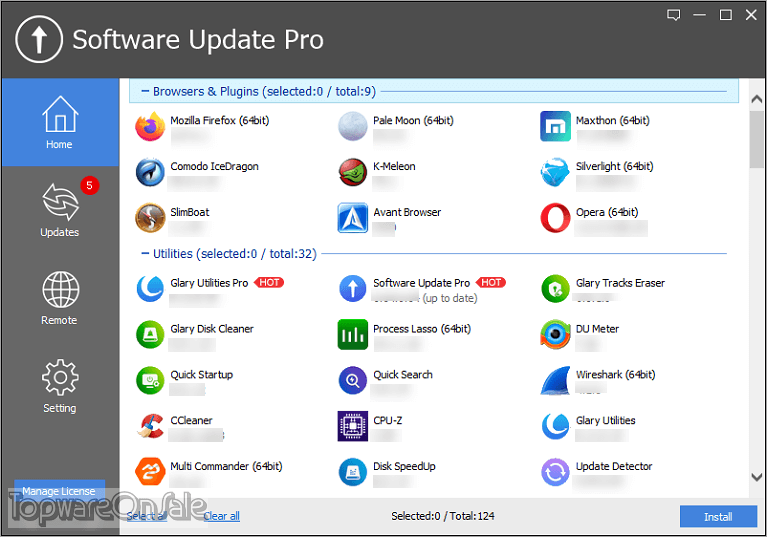Select the Silverlight (64bit) icon
The image size is (767, 537).
[555, 172]
